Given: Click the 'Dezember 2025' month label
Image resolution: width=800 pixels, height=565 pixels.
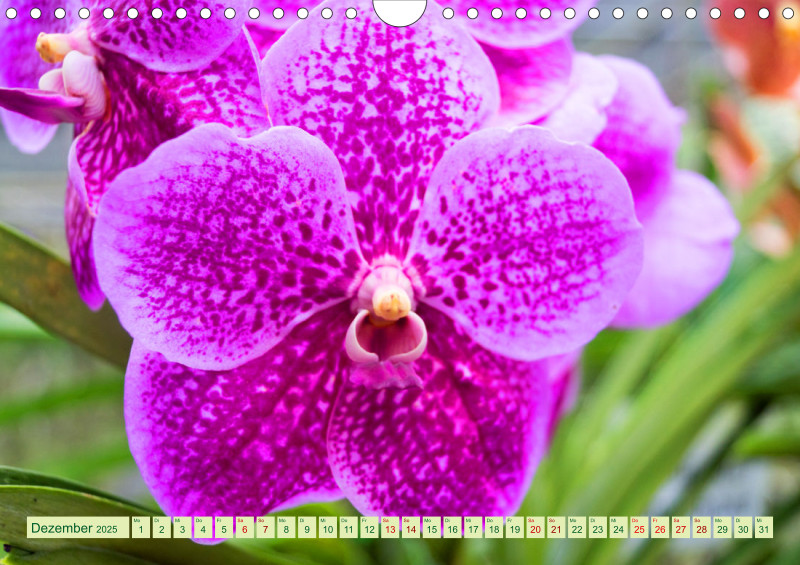Looking at the screenshot, I should click(x=78, y=527).
